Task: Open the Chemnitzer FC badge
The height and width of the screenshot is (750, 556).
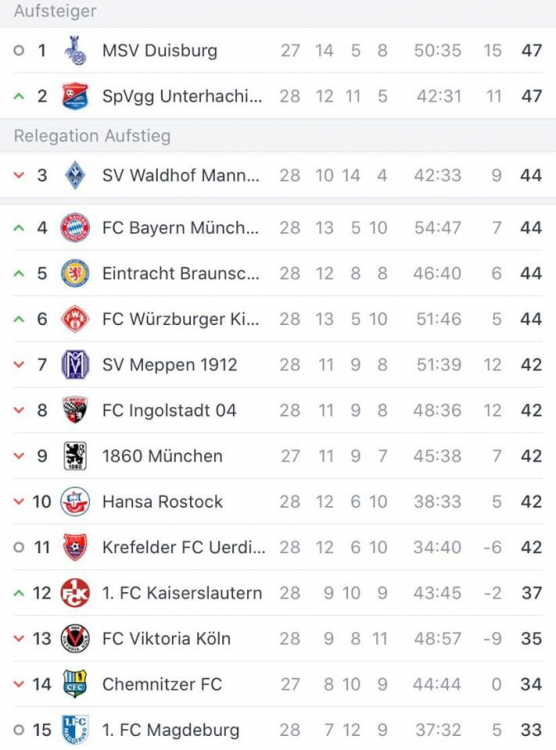Action: 75,684
